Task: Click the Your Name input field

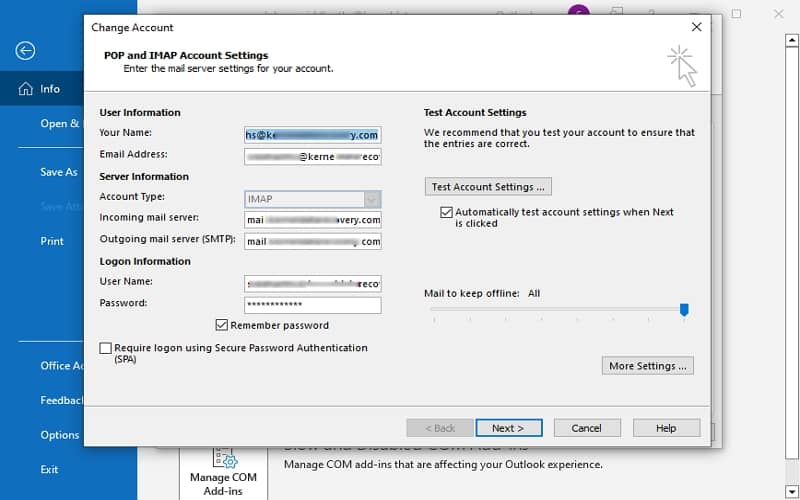Action: pos(312,135)
